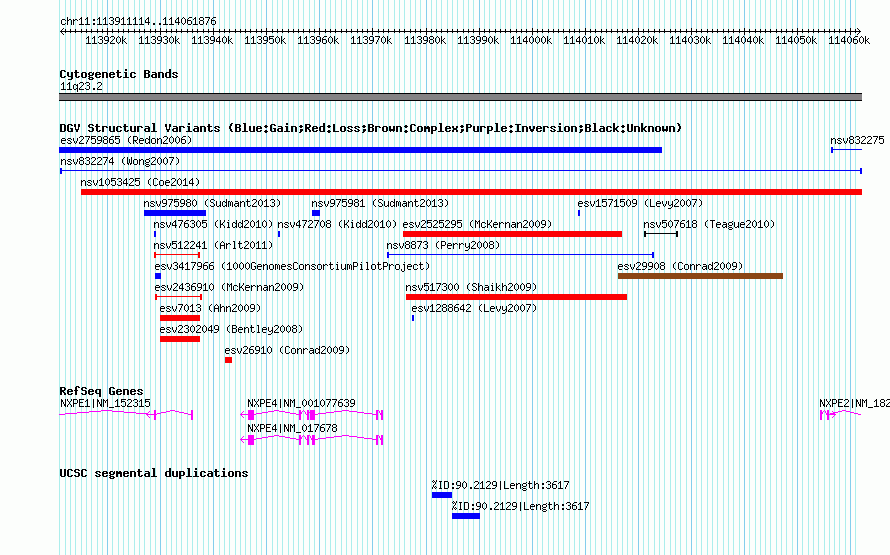Image resolution: width=890 pixels, height=555 pixels.
Task: Click the Cytogenetic Bands track title
Action: 119,74
